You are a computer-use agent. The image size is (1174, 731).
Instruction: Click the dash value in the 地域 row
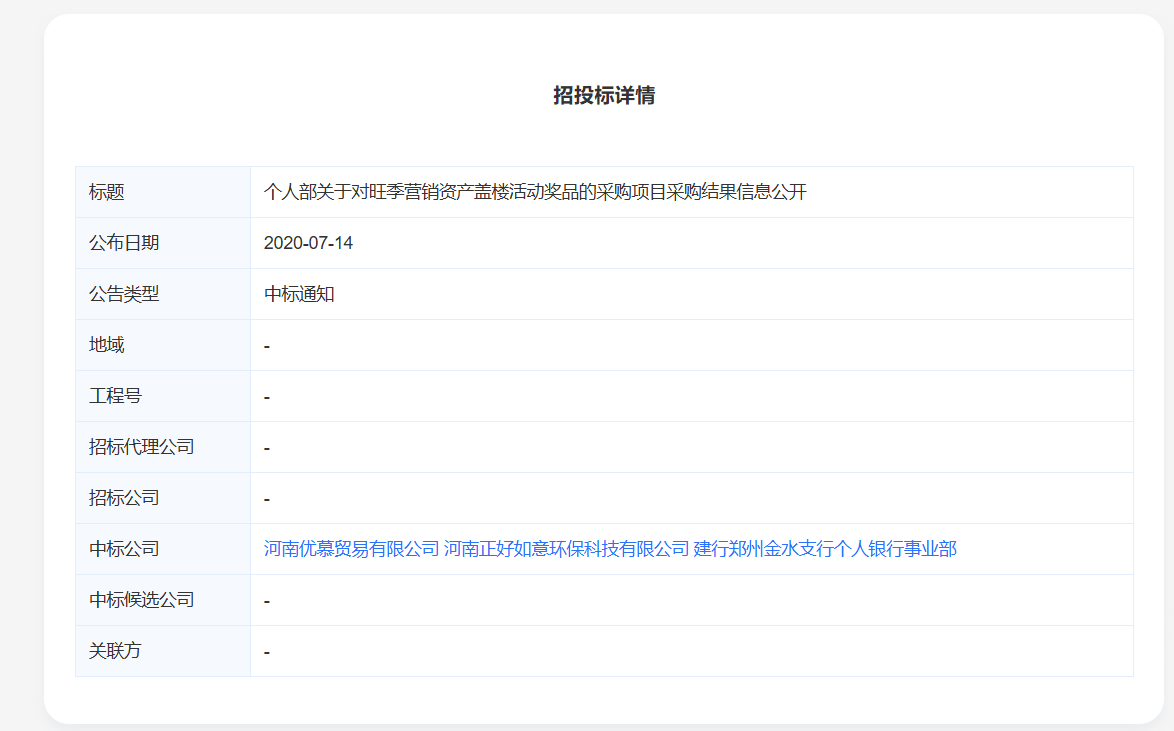click(x=267, y=346)
